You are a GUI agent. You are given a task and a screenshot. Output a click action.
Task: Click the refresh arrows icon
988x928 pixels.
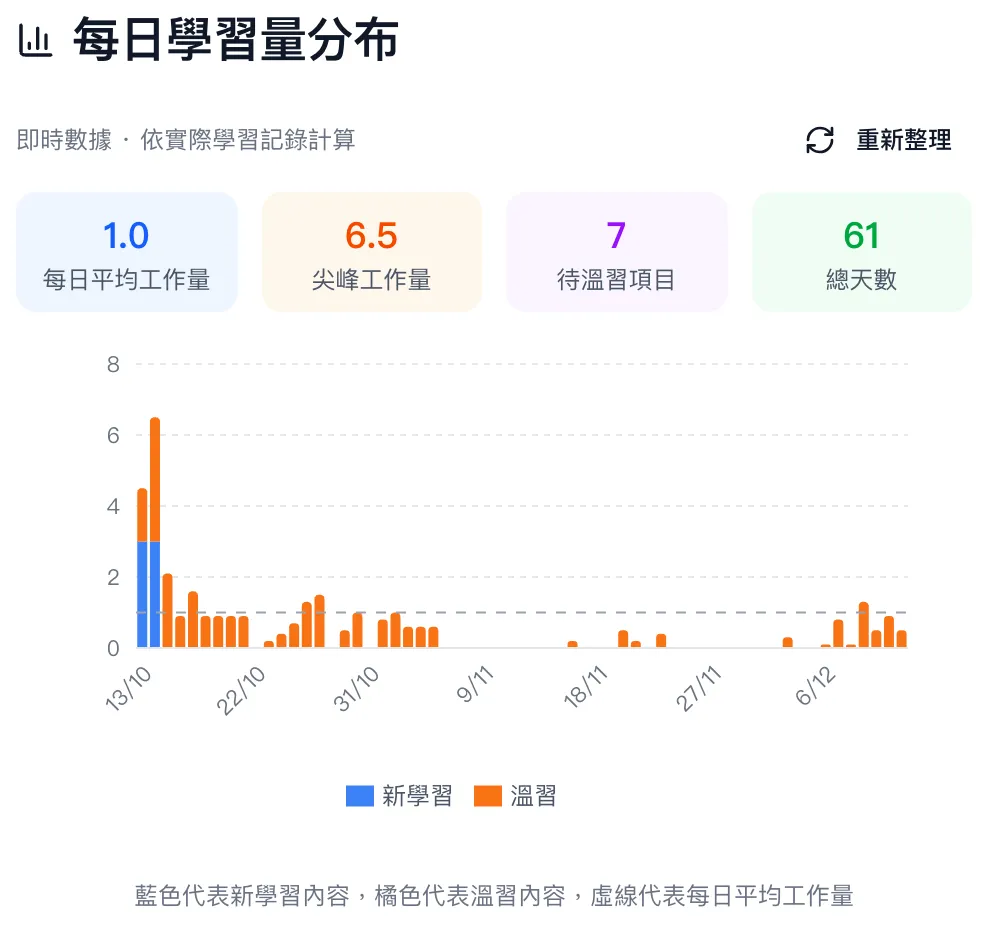click(x=820, y=140)
